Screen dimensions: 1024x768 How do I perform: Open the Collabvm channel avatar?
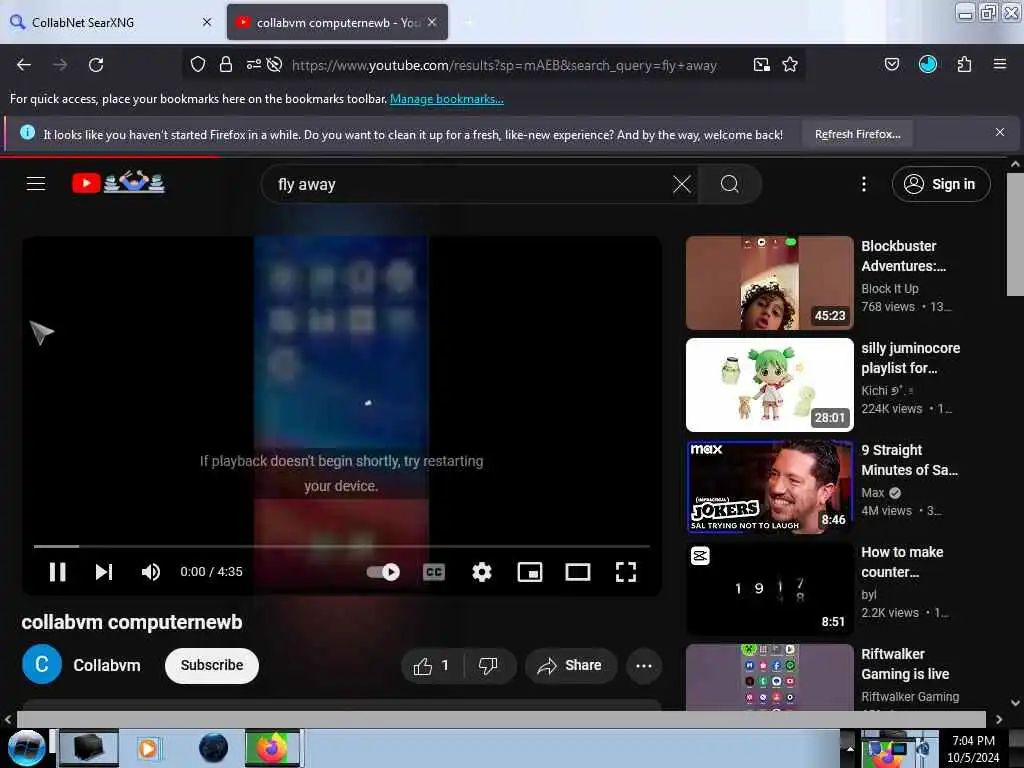tap(42, 664)
